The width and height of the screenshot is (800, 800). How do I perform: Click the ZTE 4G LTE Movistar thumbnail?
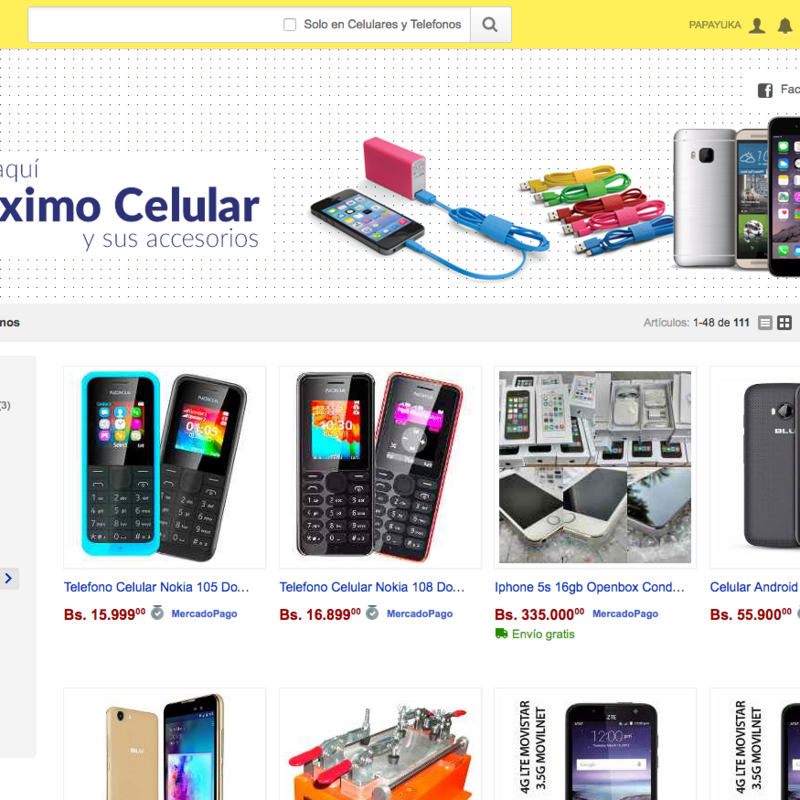595,744
